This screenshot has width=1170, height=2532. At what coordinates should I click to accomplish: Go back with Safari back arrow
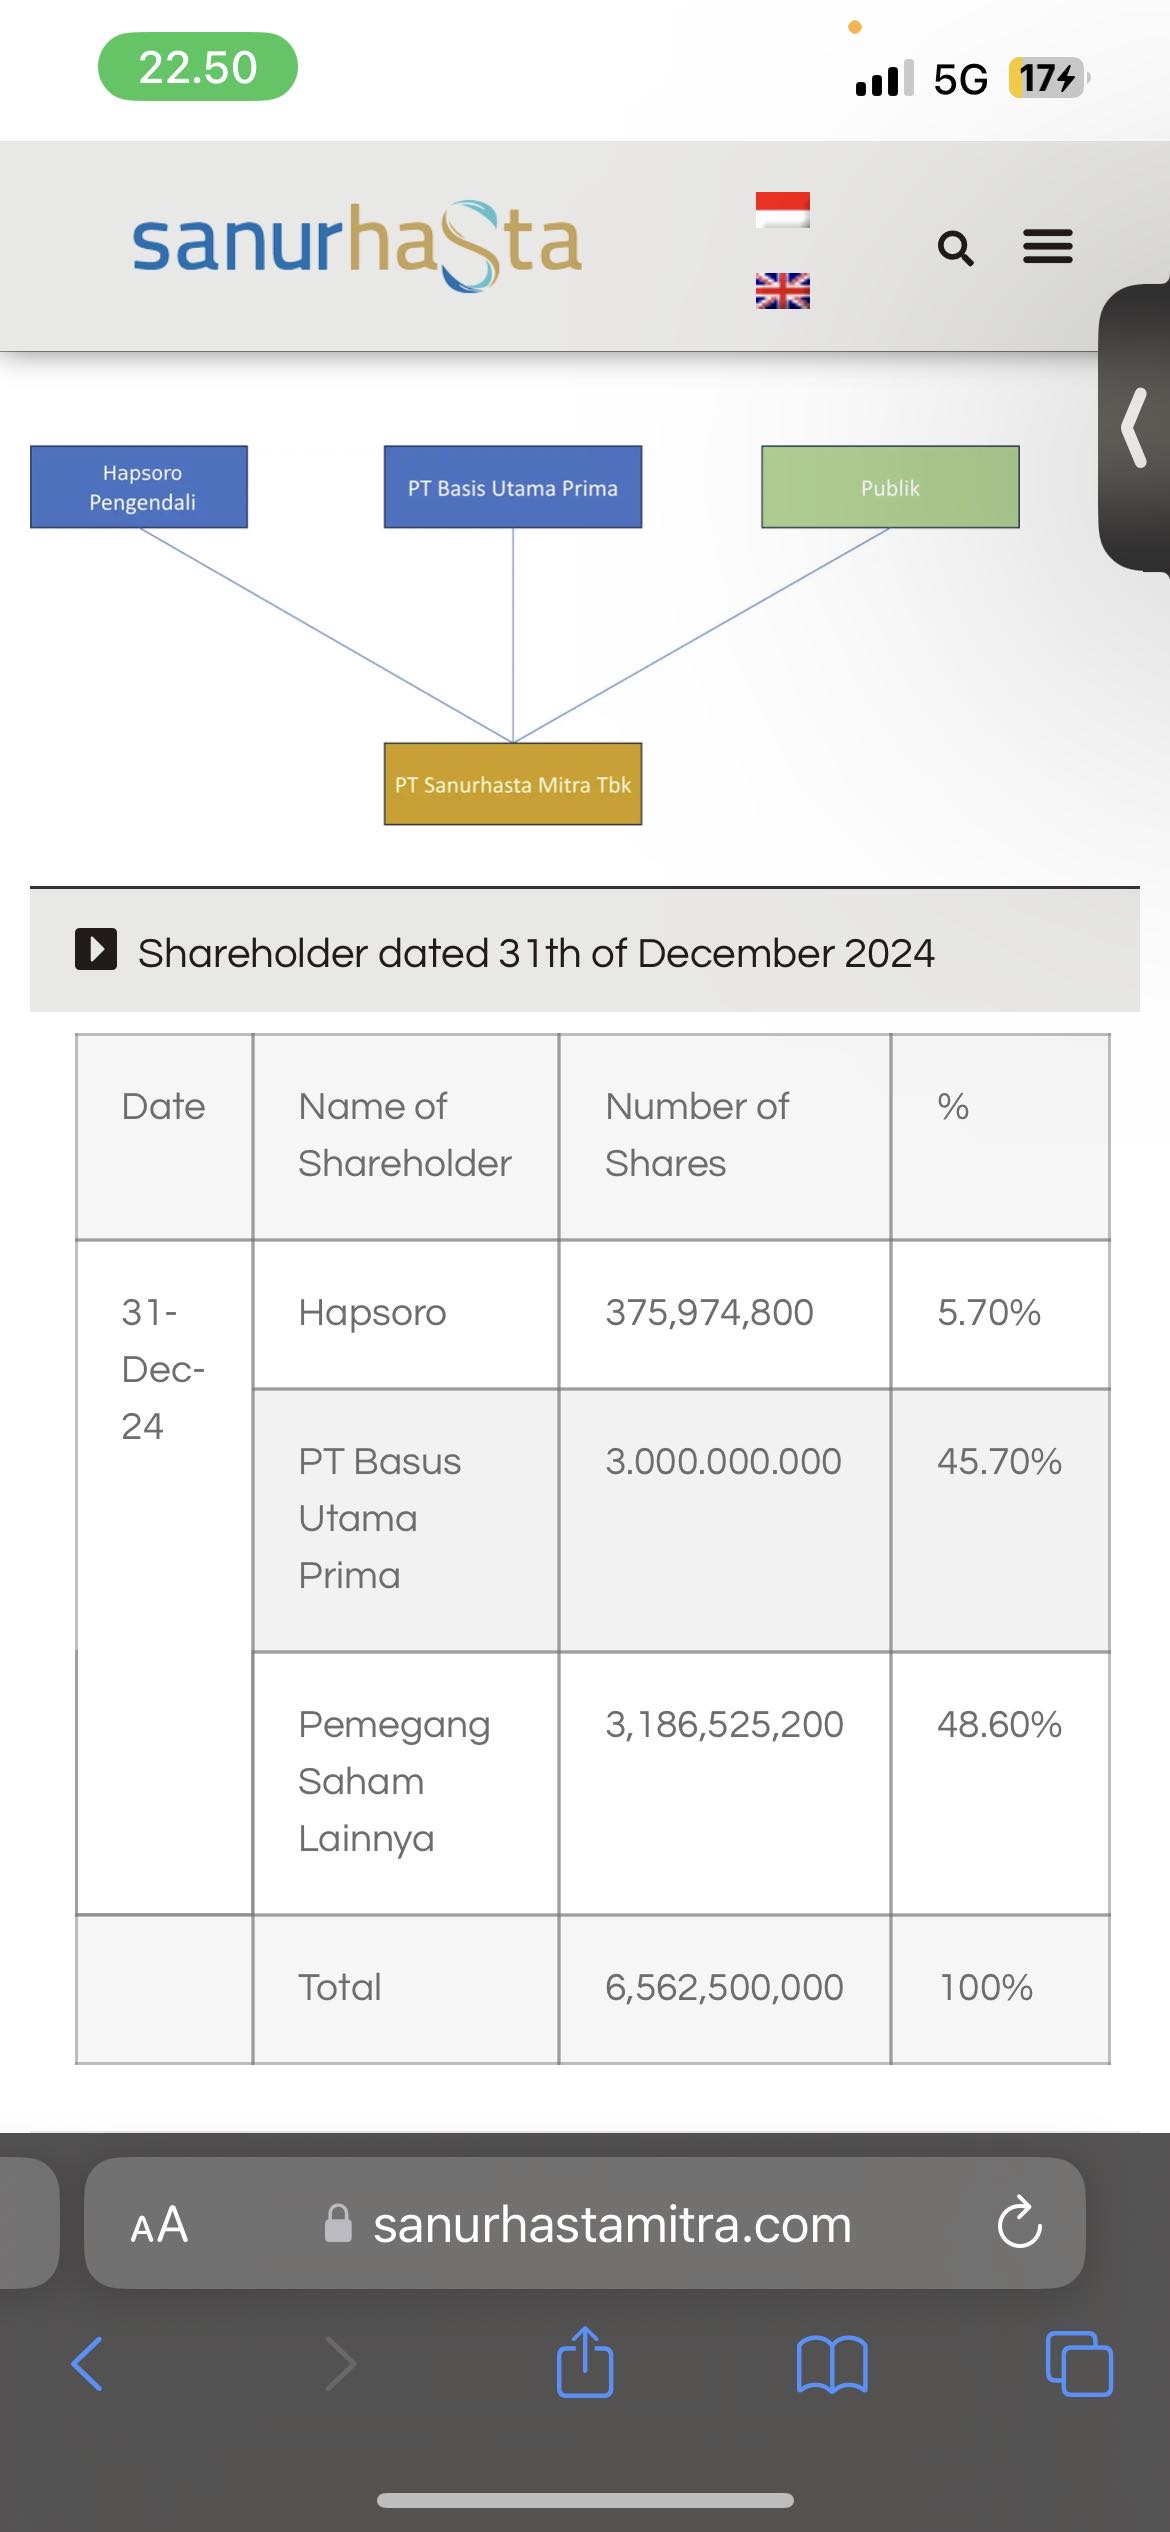coord(88,2364)
